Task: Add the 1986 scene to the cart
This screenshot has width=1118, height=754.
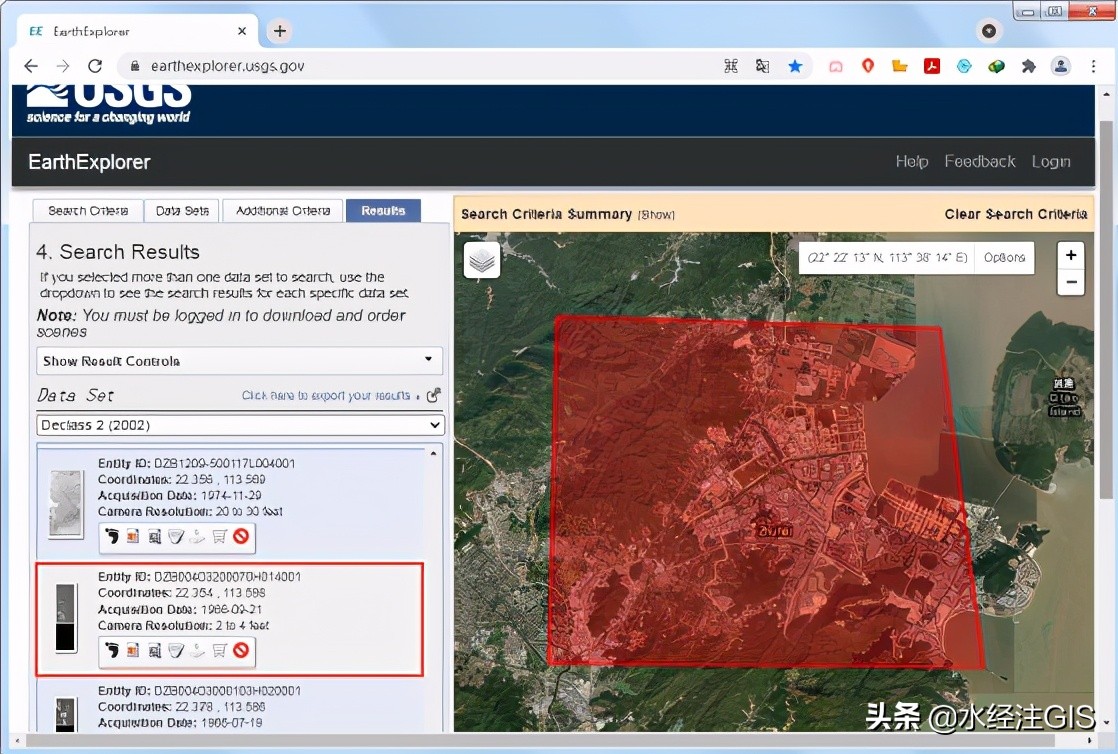Action: (220, 650)
